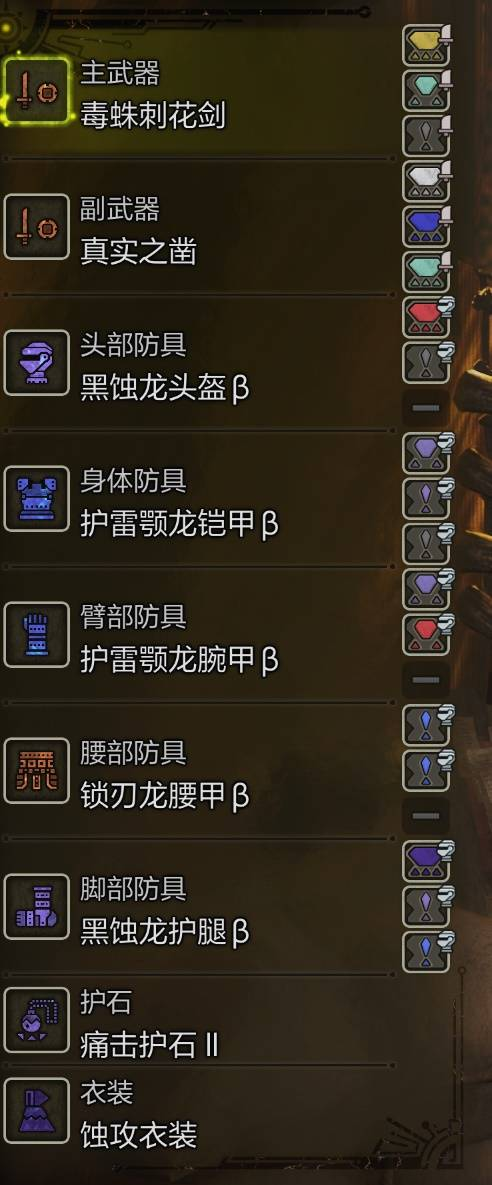Screen dimensions: 492x1185
Task: Click the arm armor gauntlet icon
Action: point(36,635)
